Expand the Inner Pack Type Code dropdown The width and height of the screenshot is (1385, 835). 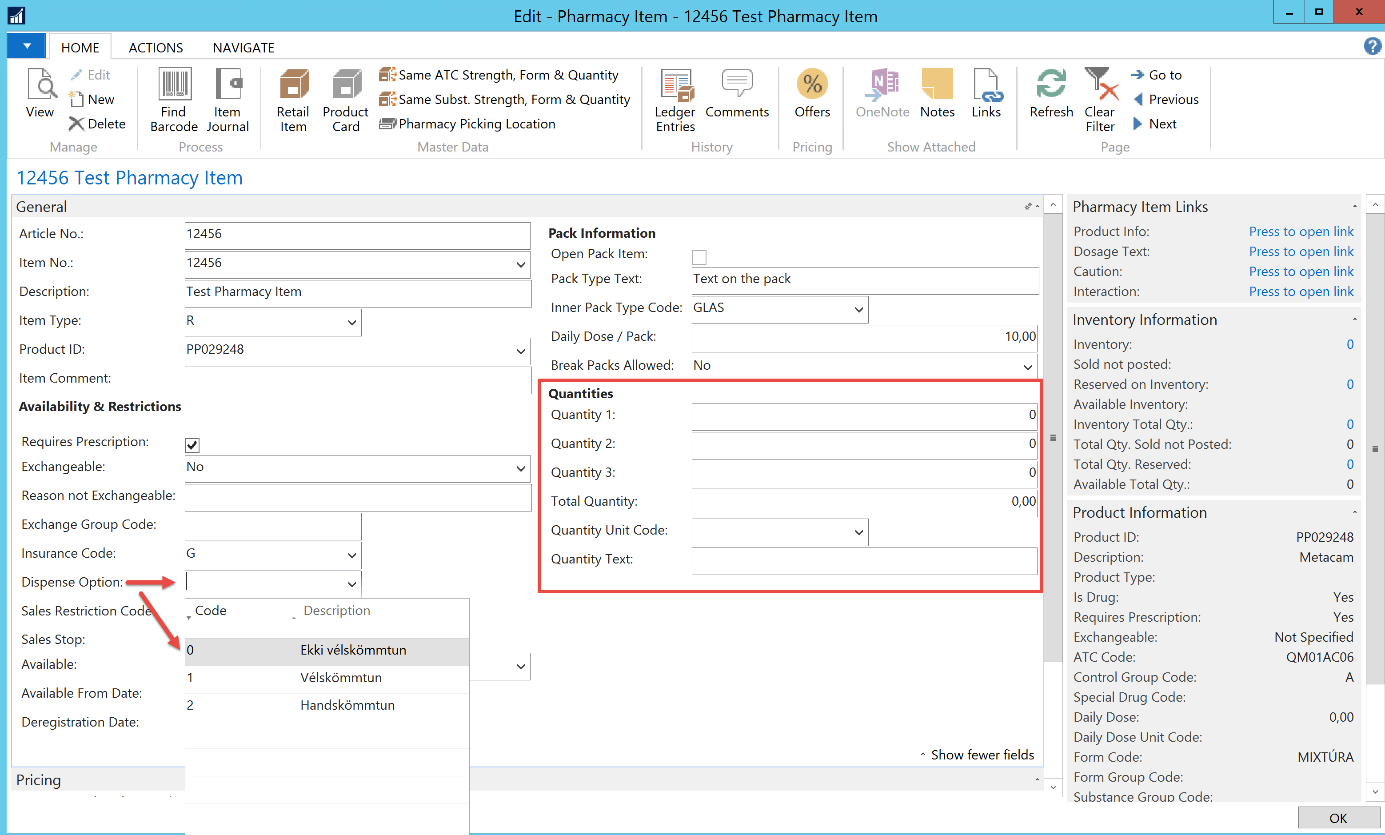858,310
